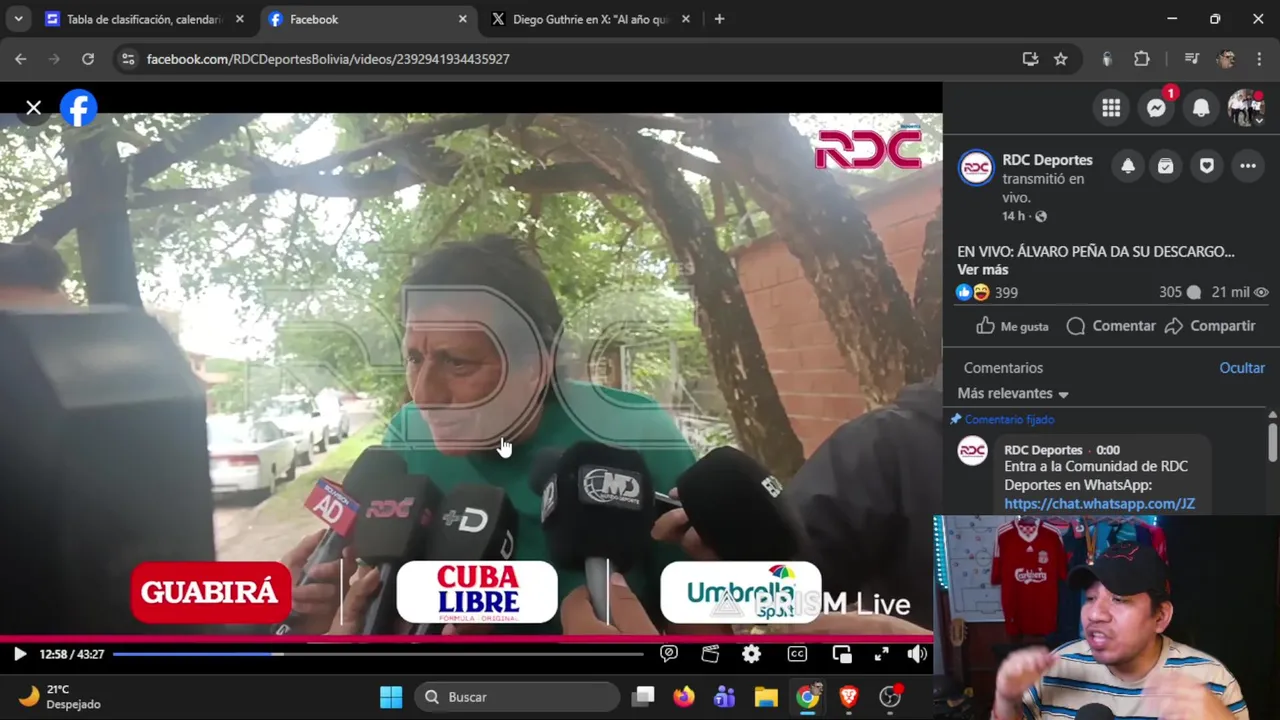Mute the video volume speaker
Image resolution: width=1280 pixels, height=720 pixels.
pos(917,654)
